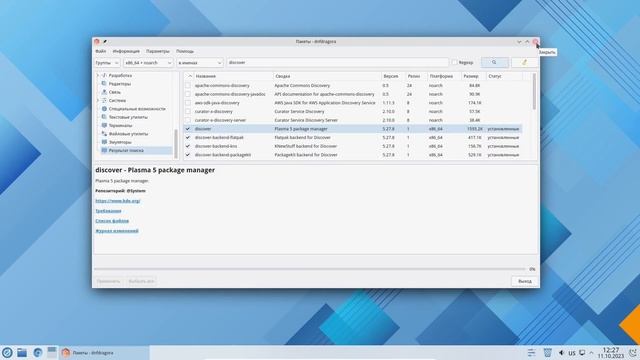640x360 pixels.
Task: Select the Специальные возможности category icon
Action: 104,109
